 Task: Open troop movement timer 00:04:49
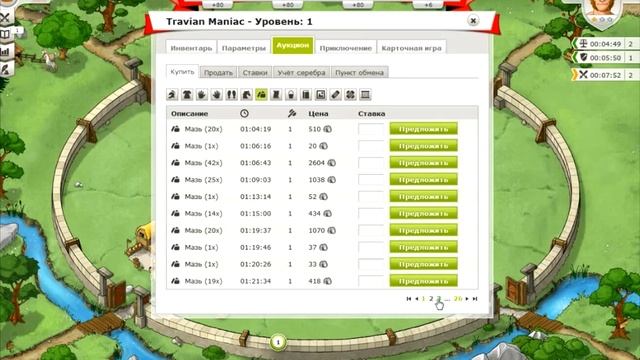pos(606,44)
